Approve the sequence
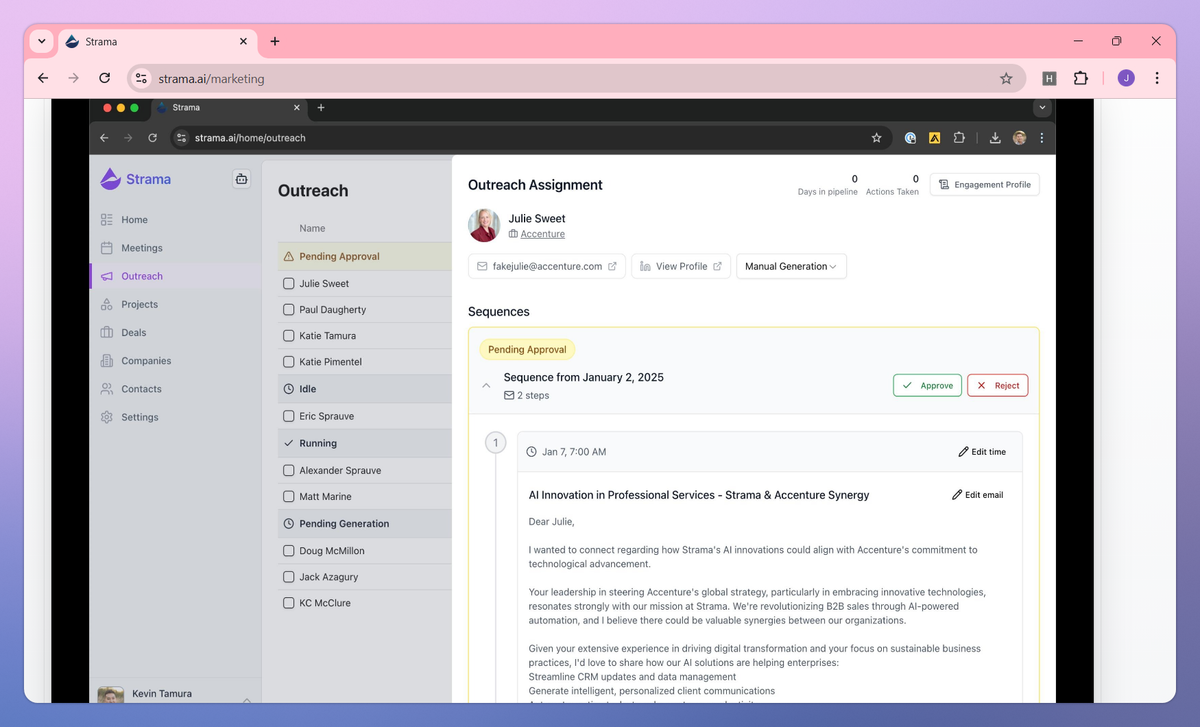The image size is (1200, 727). [x=927, y=385]
